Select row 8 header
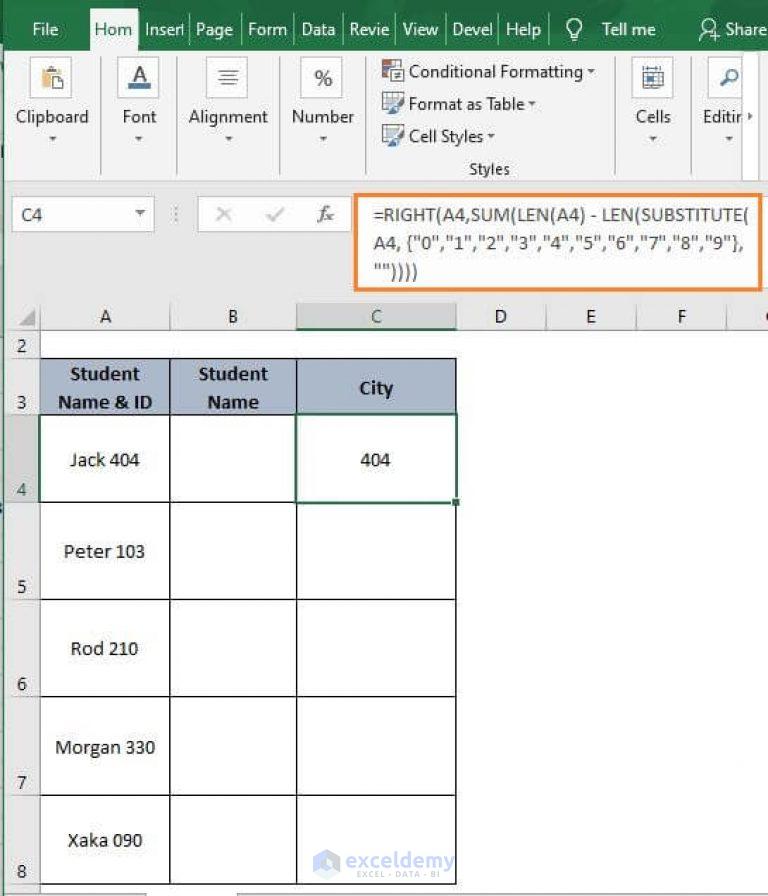 point(22,840)
